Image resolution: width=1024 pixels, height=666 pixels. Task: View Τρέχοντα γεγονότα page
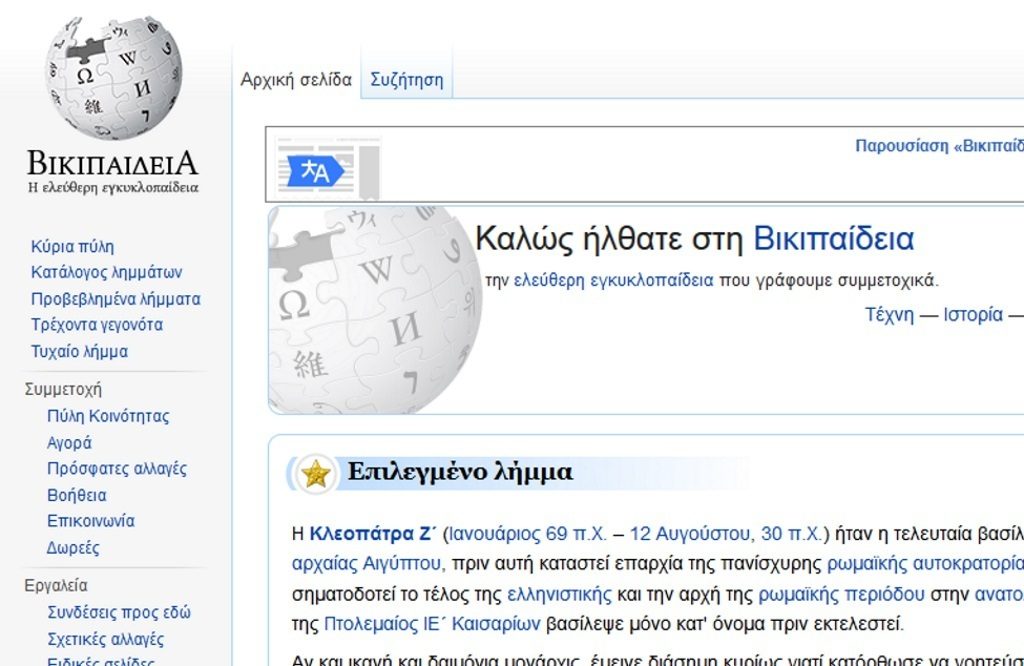(x=96, y=325)
